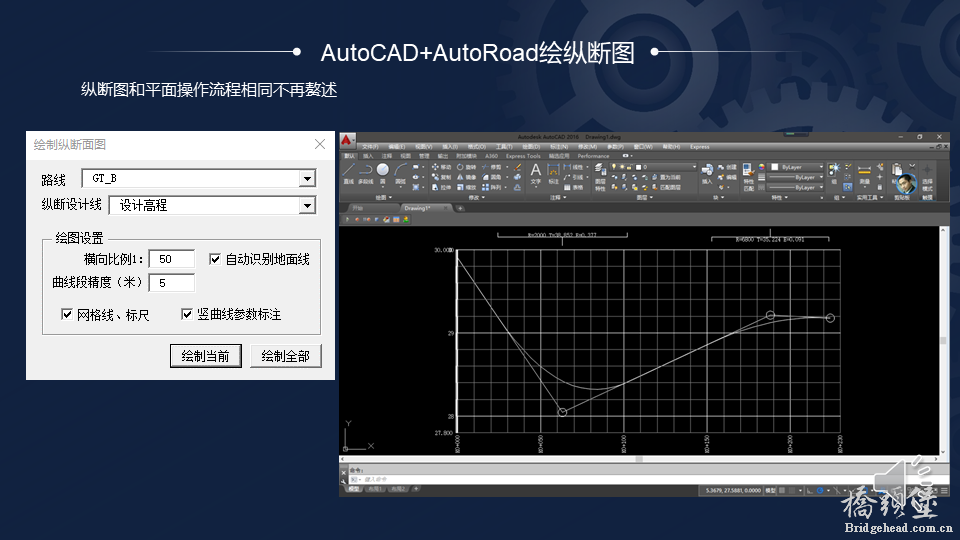
Task: Expand the 特性 panel in ribbon
Action: tap(779, 197)
